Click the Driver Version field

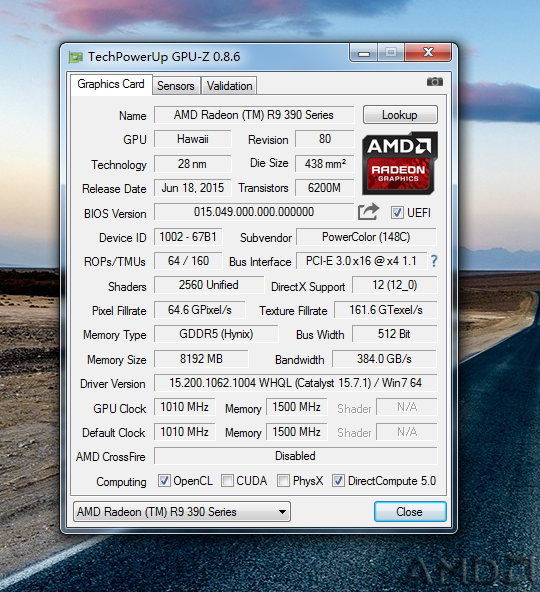(x=295, y=383)
